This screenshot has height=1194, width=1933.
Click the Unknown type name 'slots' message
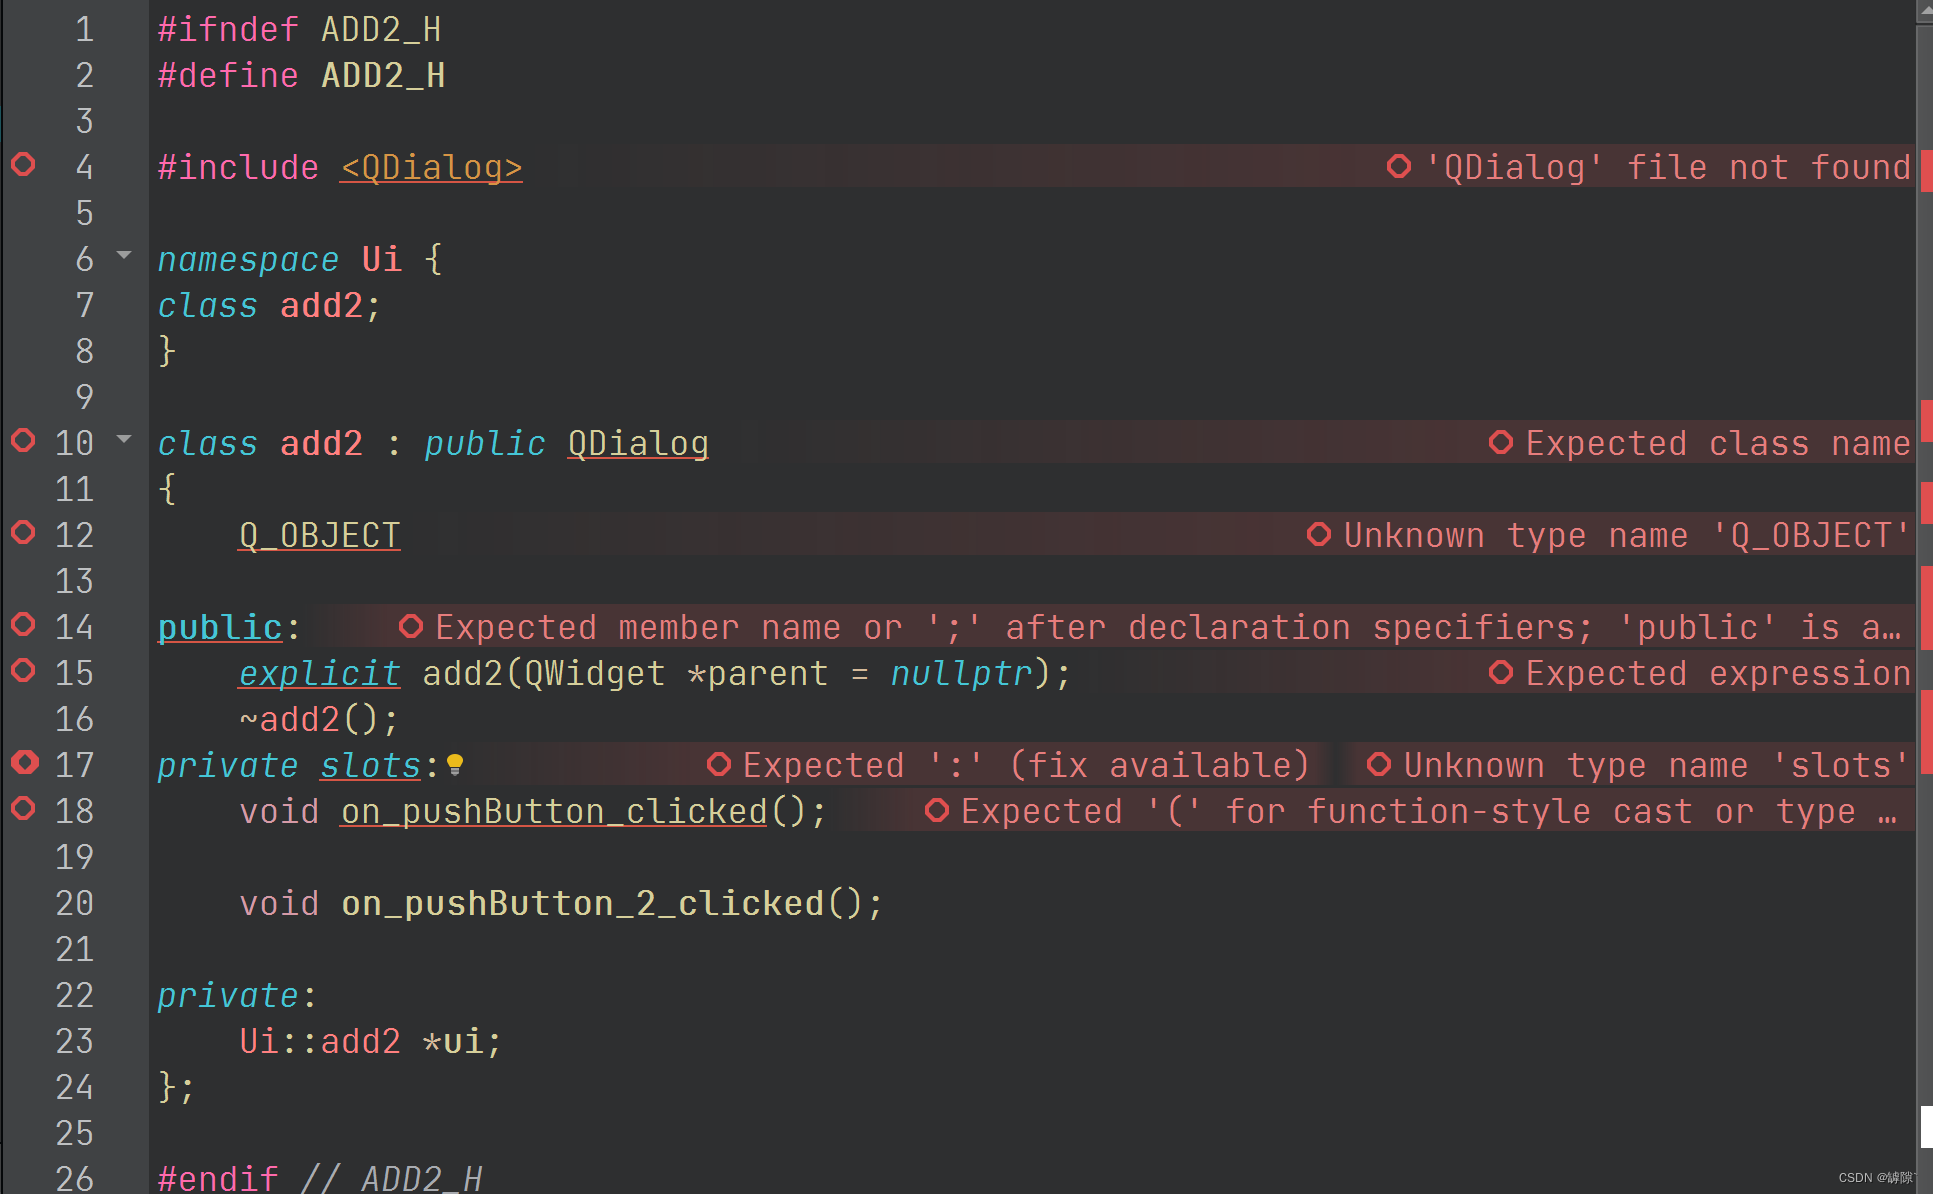pyautogui.click(x=1657, y=765)
